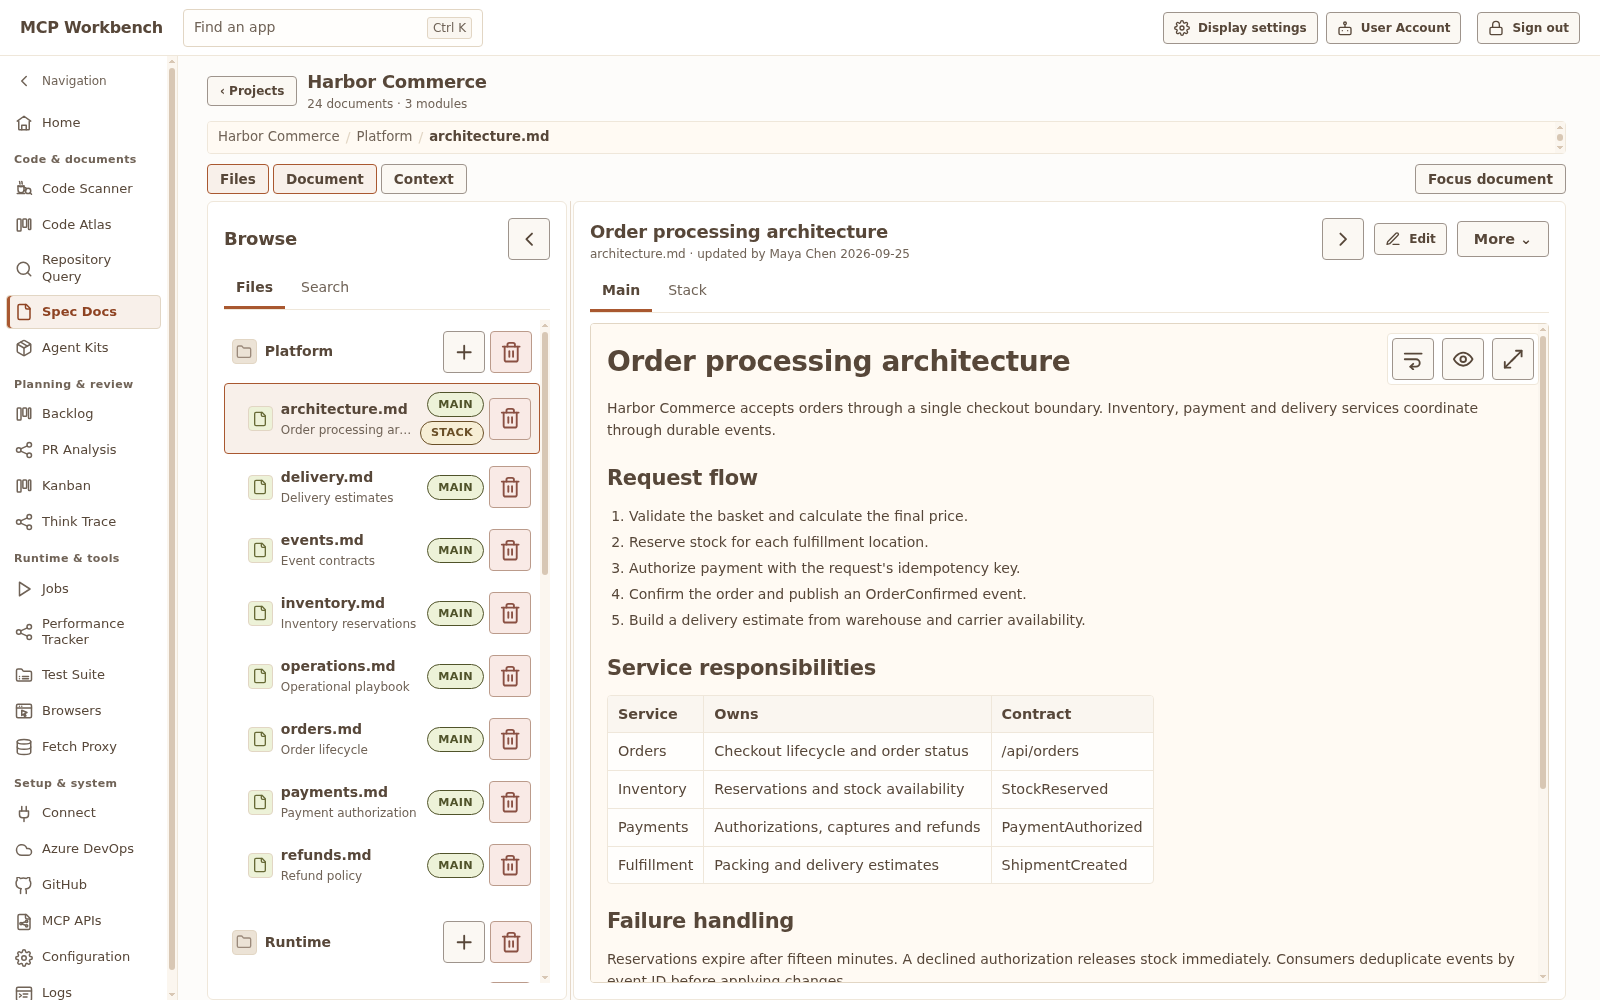Open Performance Tracker
The width and height of the screenshot is (1600, 1000).
tap(84, 631)
